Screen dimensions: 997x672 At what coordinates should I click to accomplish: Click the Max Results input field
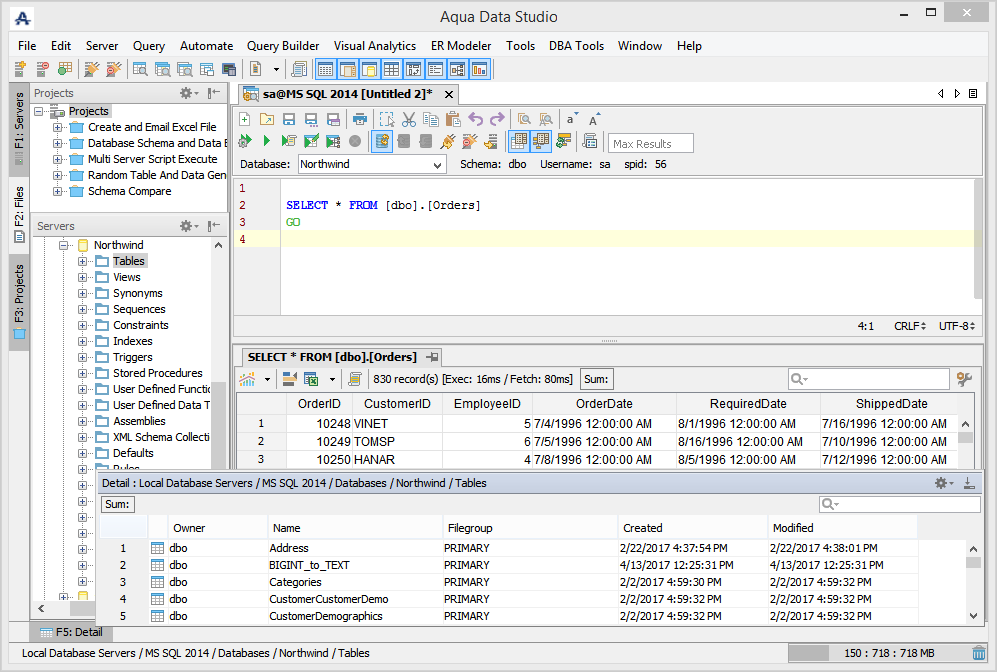pos(651,143)
